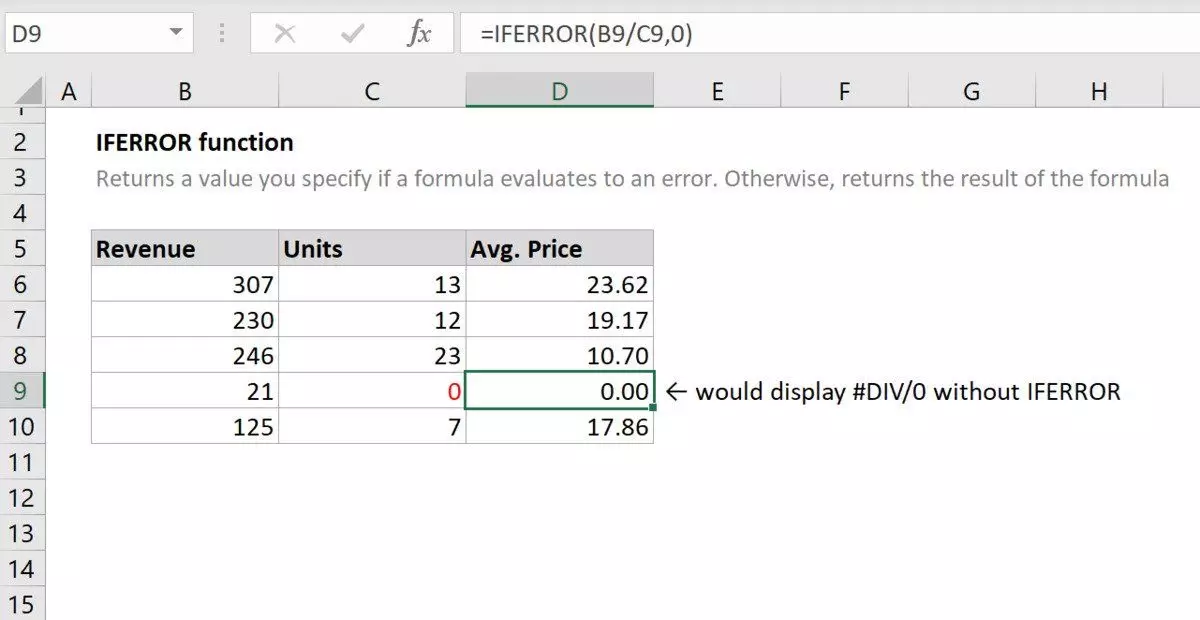Select revenue cell with value 125

pyautogui.click(x=185, y=427)
